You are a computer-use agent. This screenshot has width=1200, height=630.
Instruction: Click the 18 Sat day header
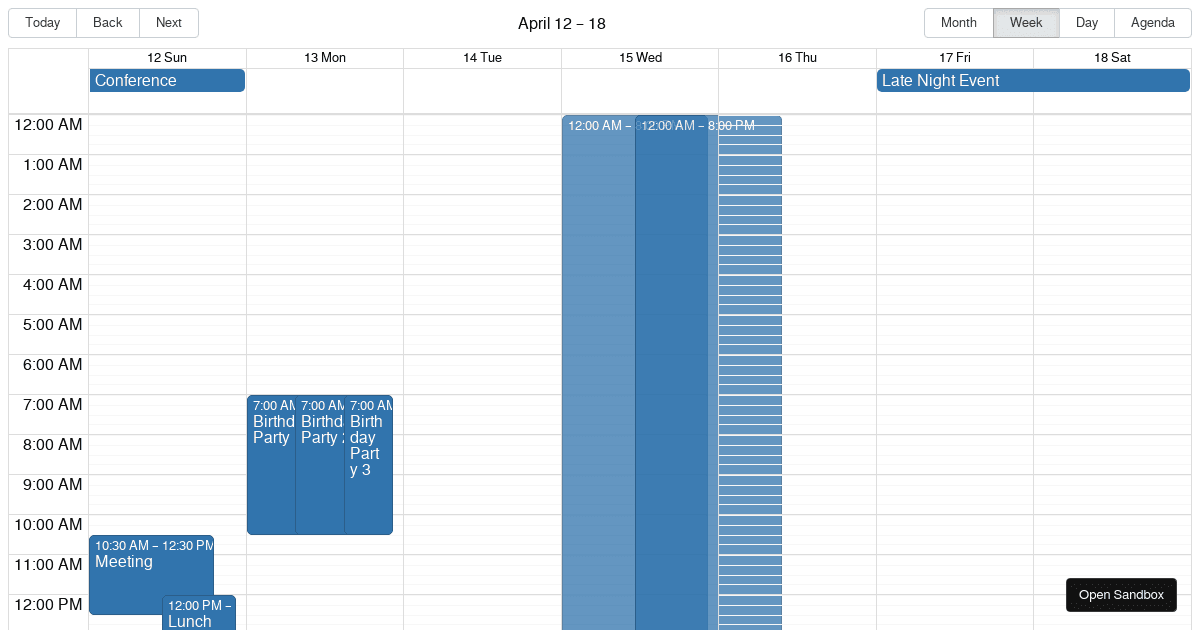pyautogui.click(x=1112, y=57)
